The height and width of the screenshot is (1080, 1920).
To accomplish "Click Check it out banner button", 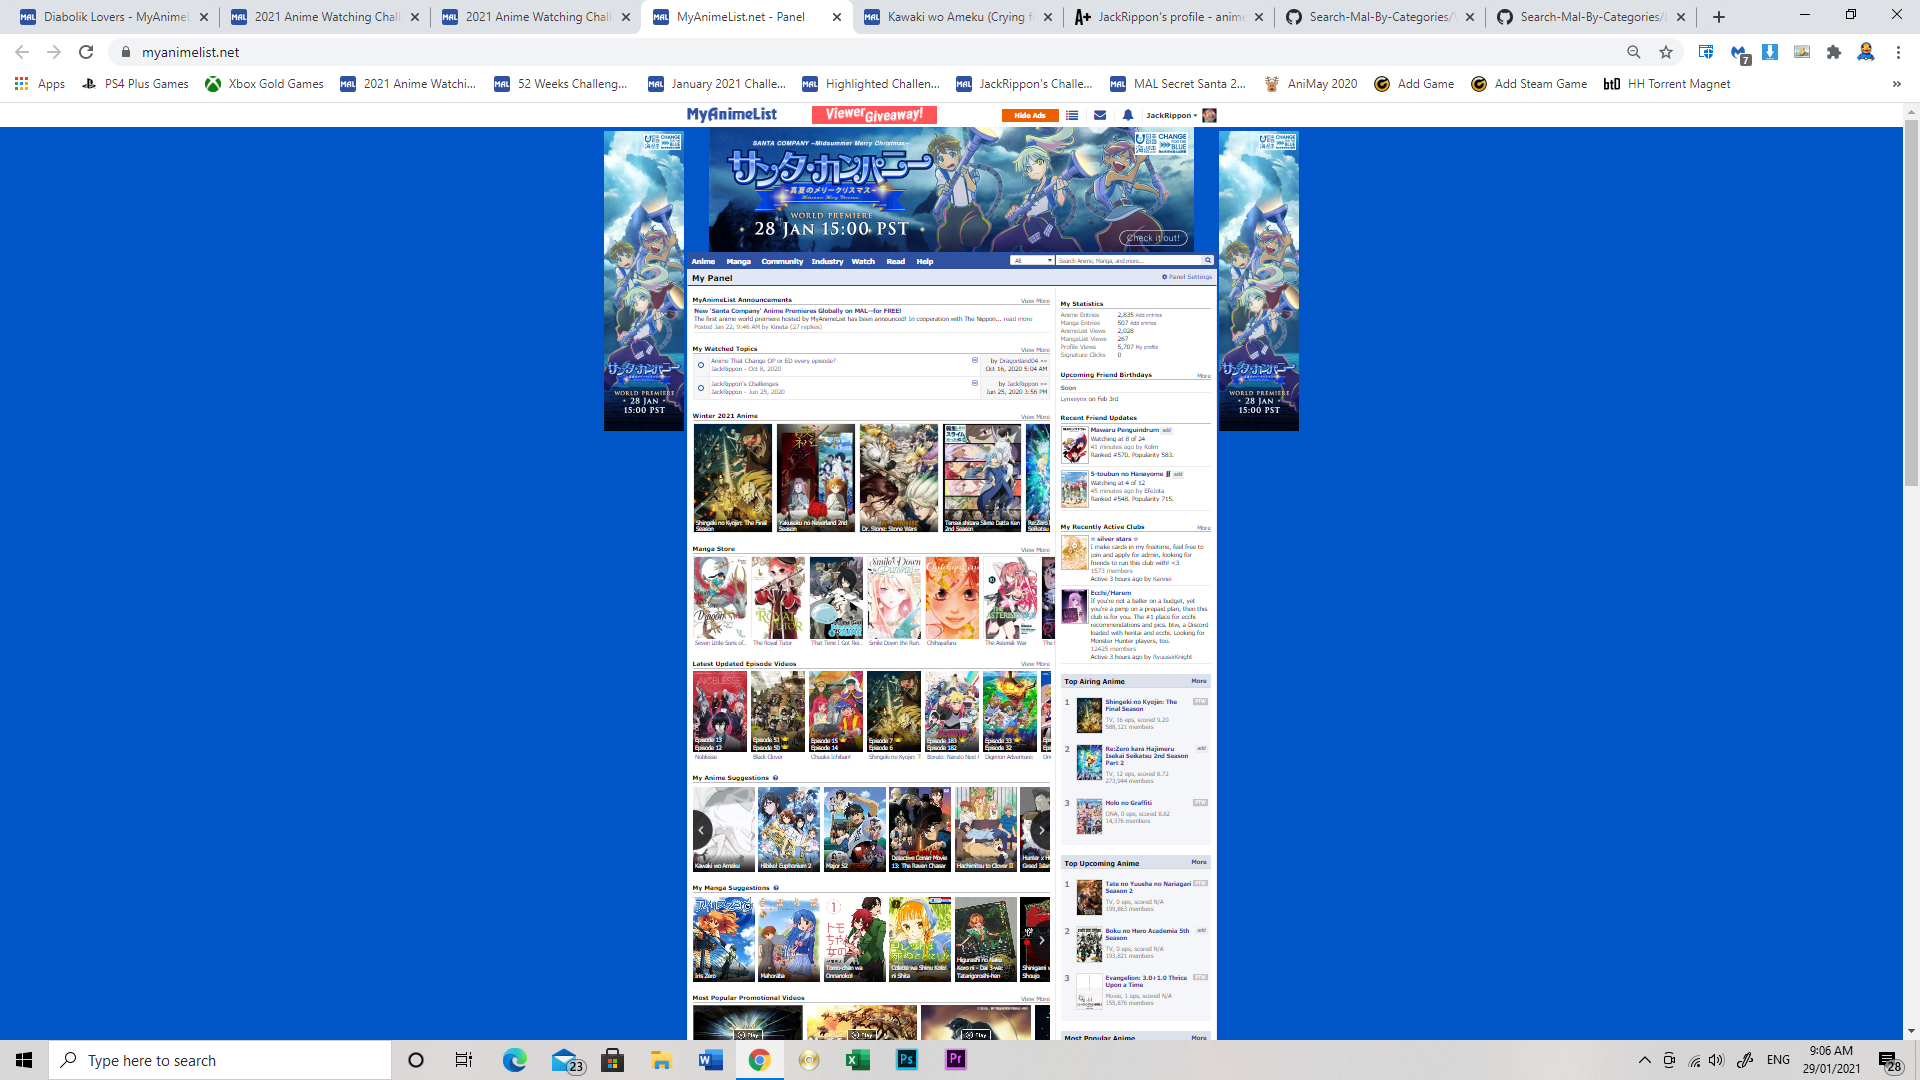I will point(1153,238).
